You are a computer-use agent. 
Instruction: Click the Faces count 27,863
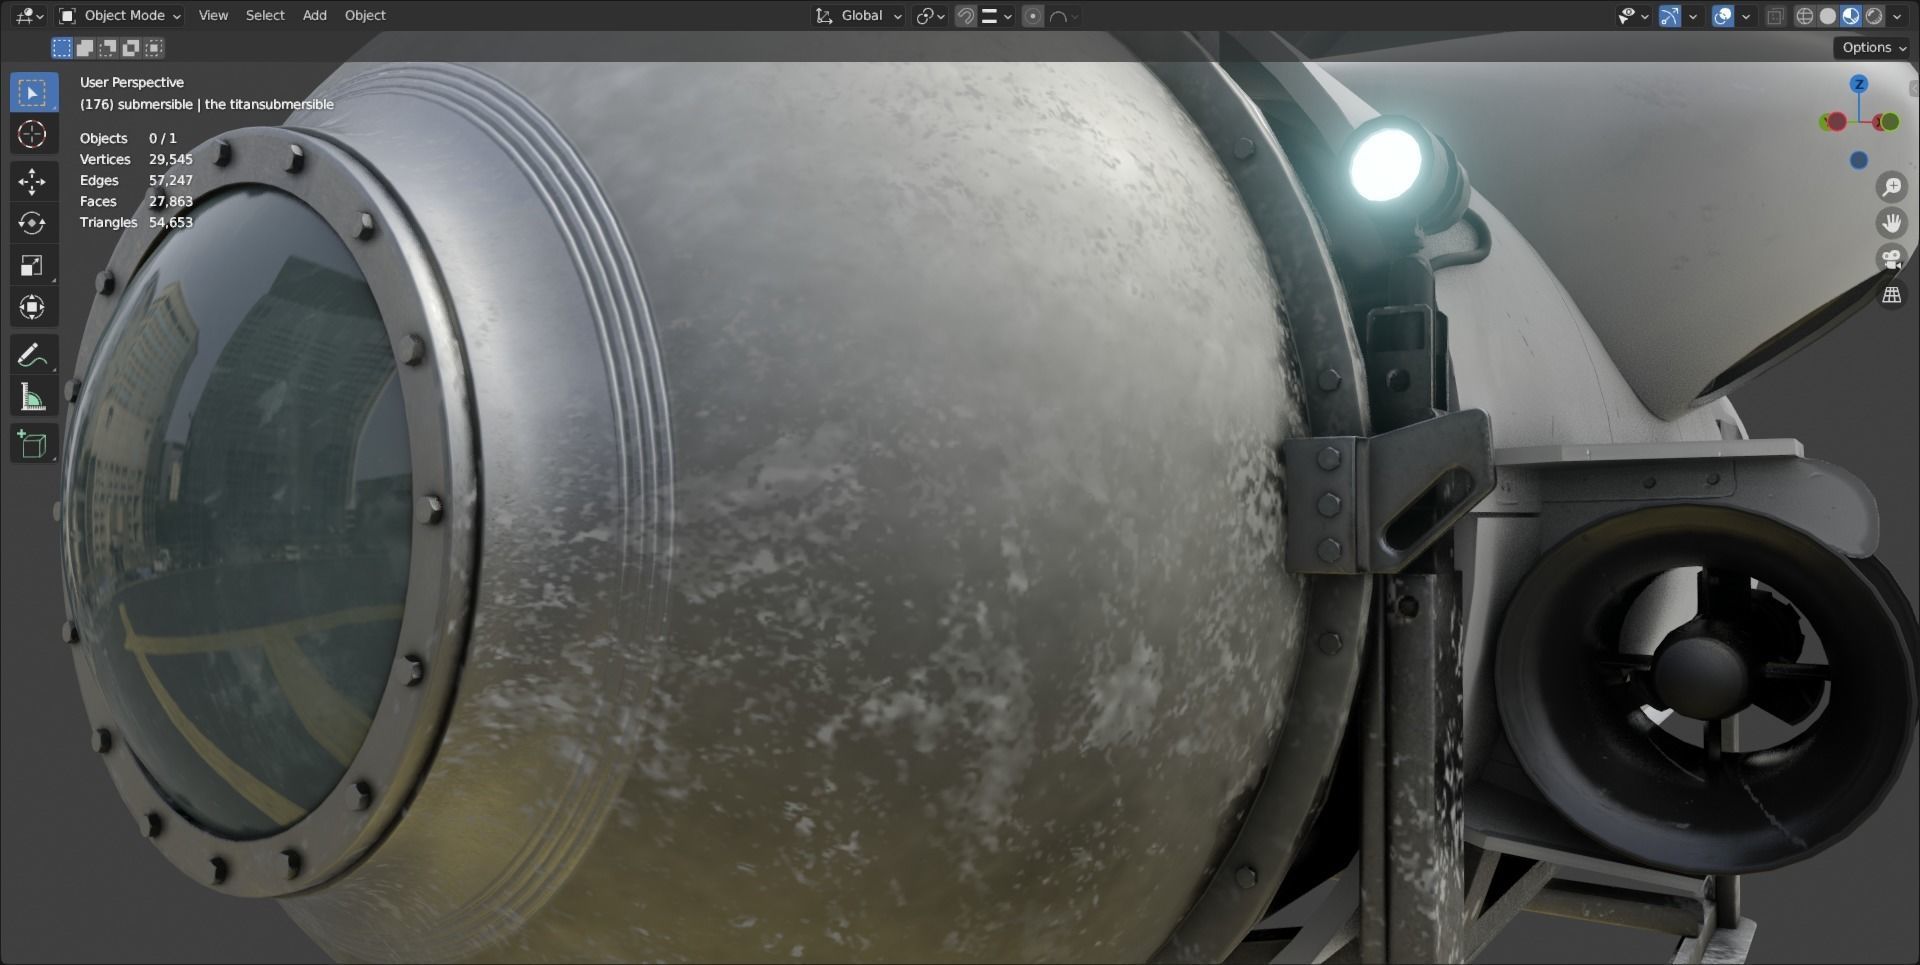[171, 201]
